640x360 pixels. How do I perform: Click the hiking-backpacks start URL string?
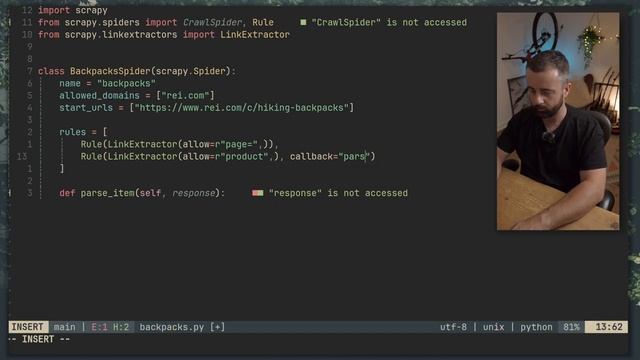coord(242,108)
